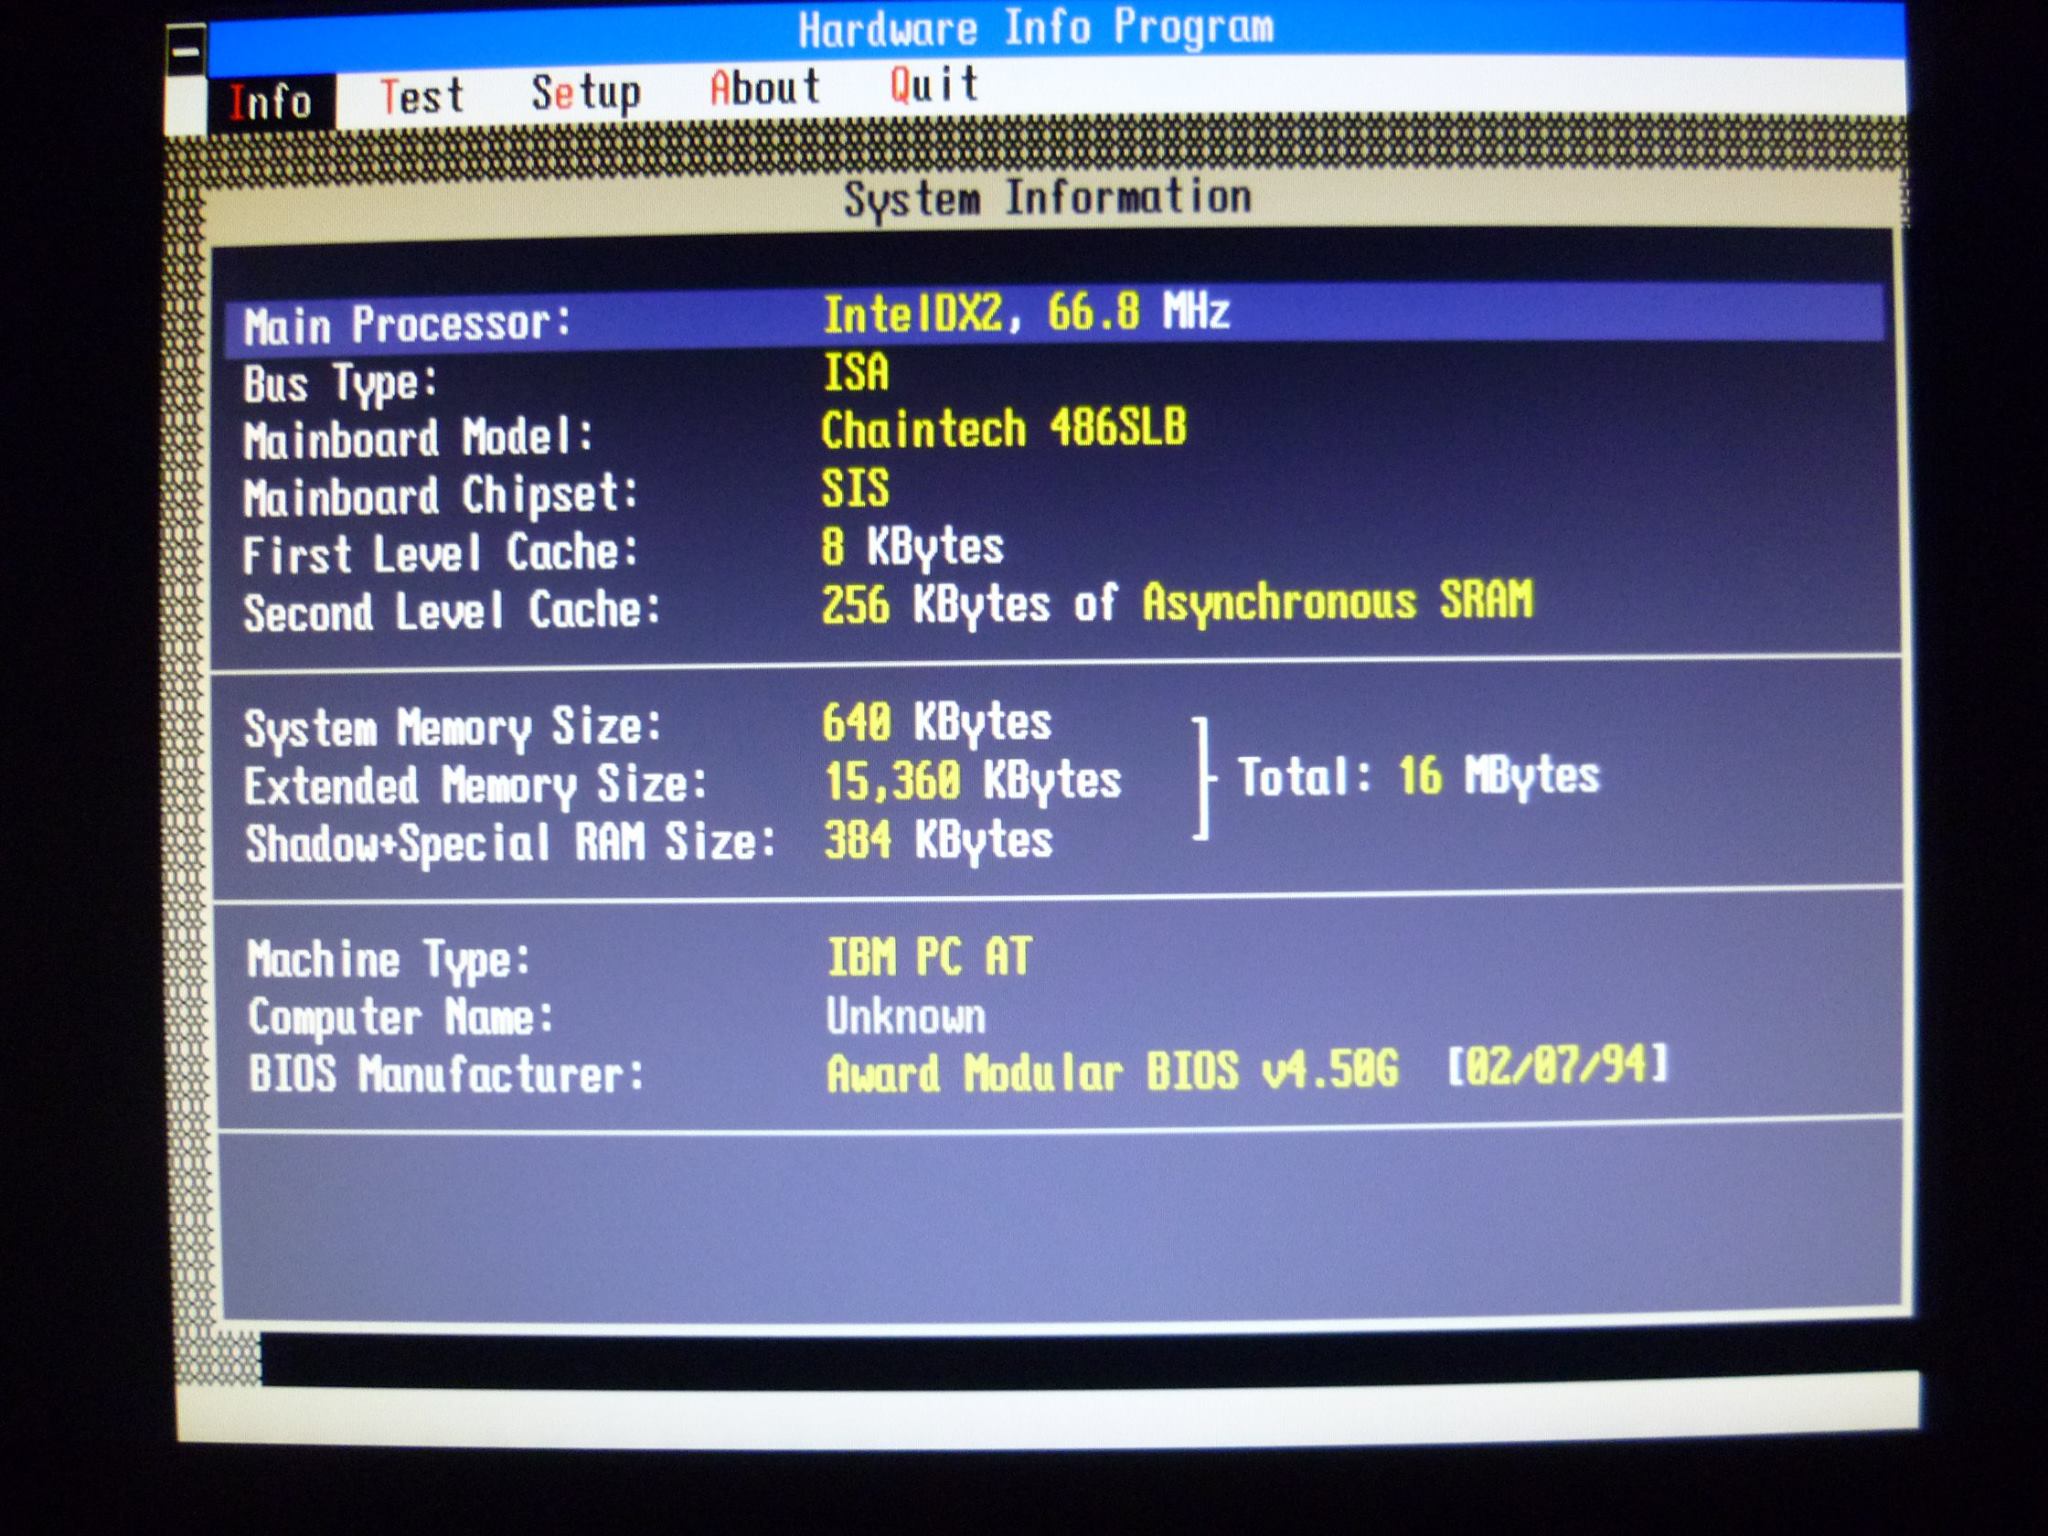Click the system menu box at top-left corner
Viewport: 2048px width, 1536px height.
(186, 52)
